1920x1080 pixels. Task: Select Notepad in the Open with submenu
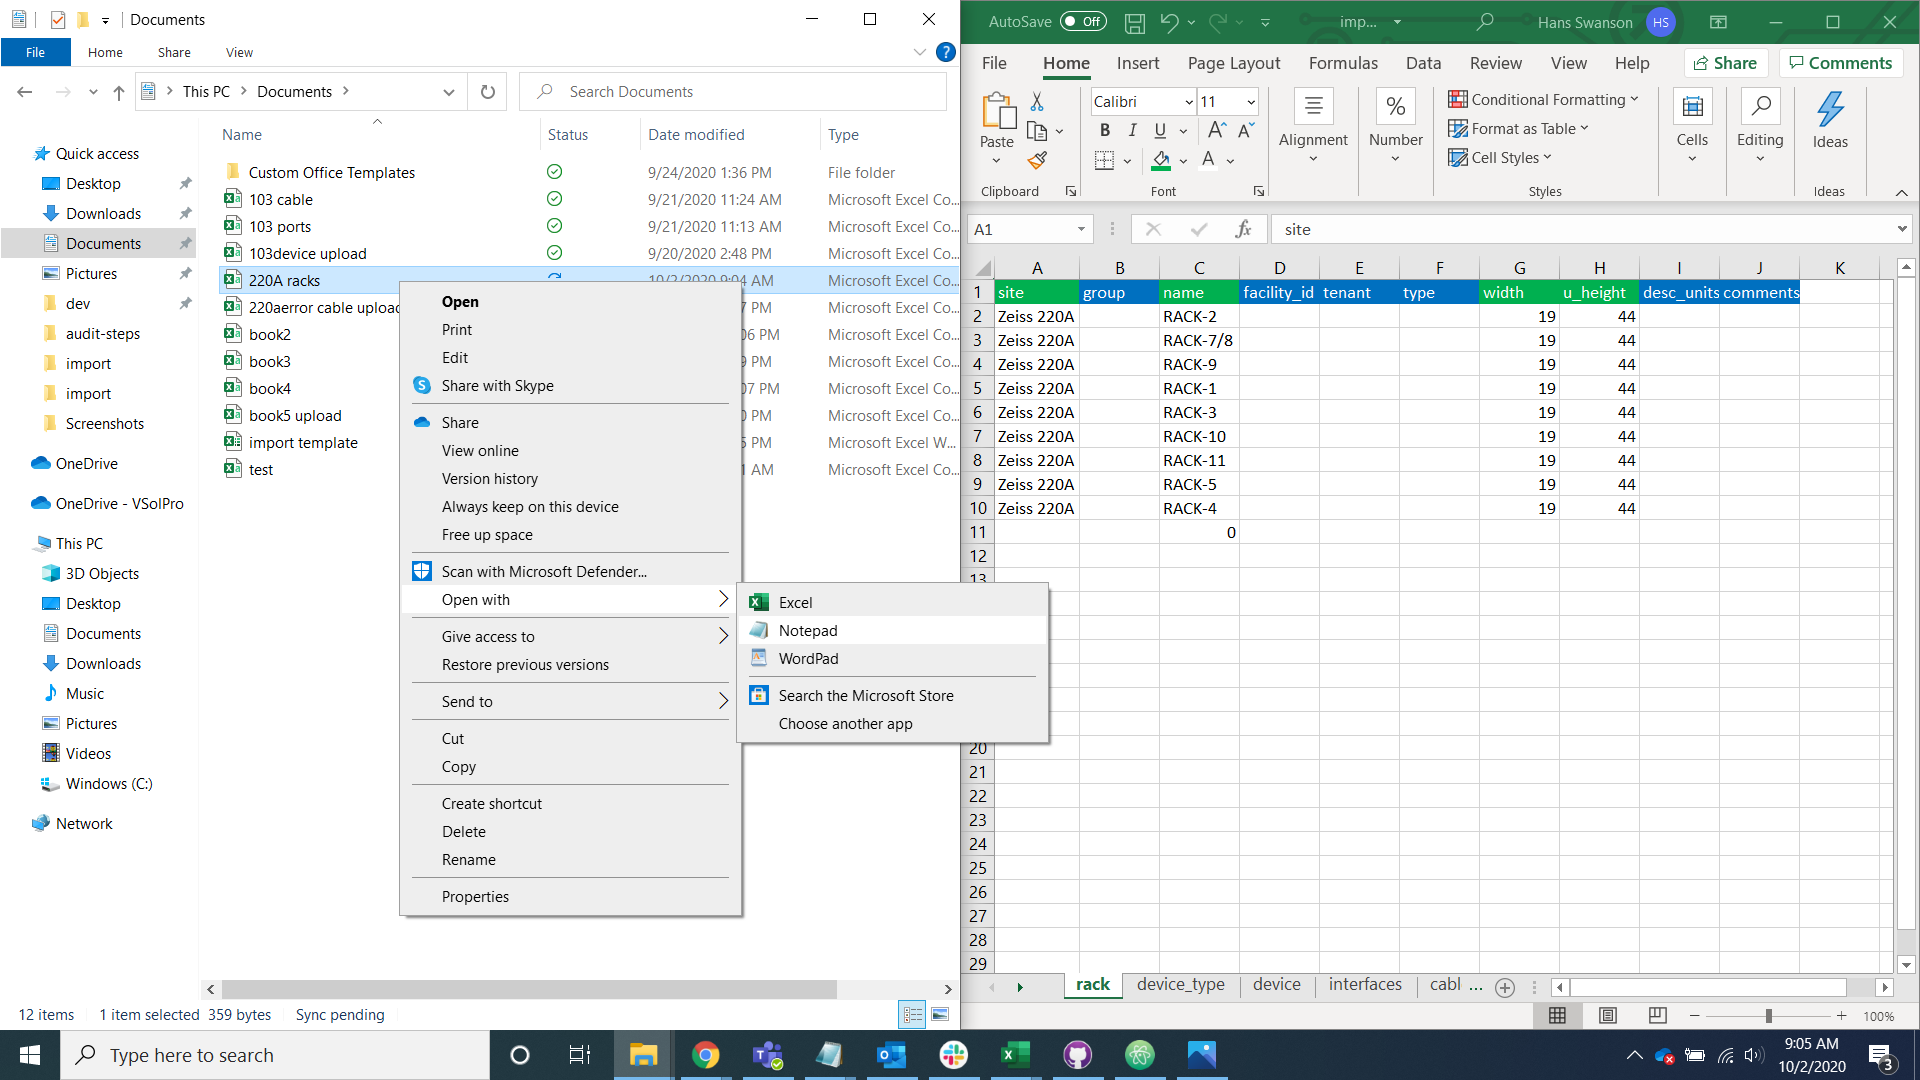pyautogui.click(x=892, y=631)
